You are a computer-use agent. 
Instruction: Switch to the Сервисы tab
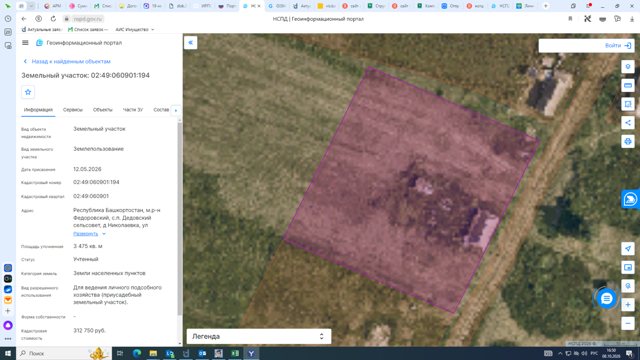click(73, 110)
